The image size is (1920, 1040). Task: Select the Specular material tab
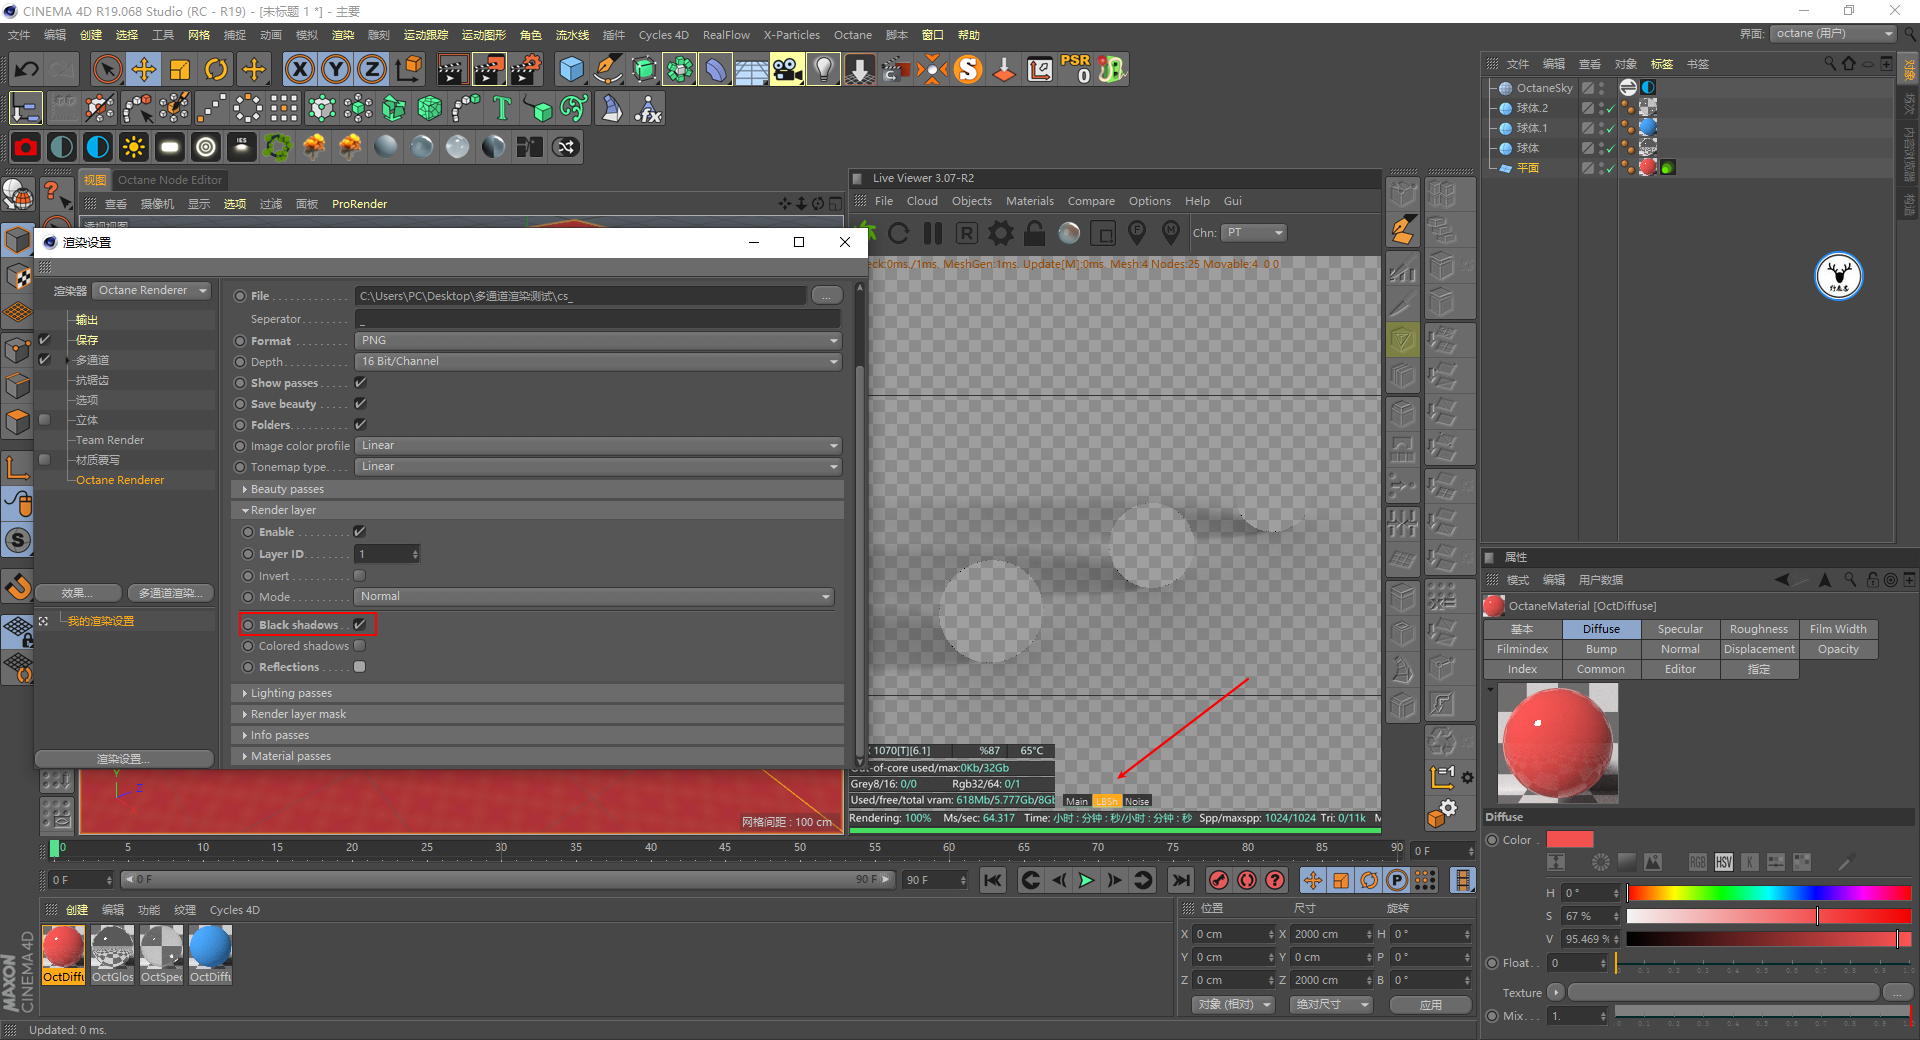click(x=1680, y=629)
